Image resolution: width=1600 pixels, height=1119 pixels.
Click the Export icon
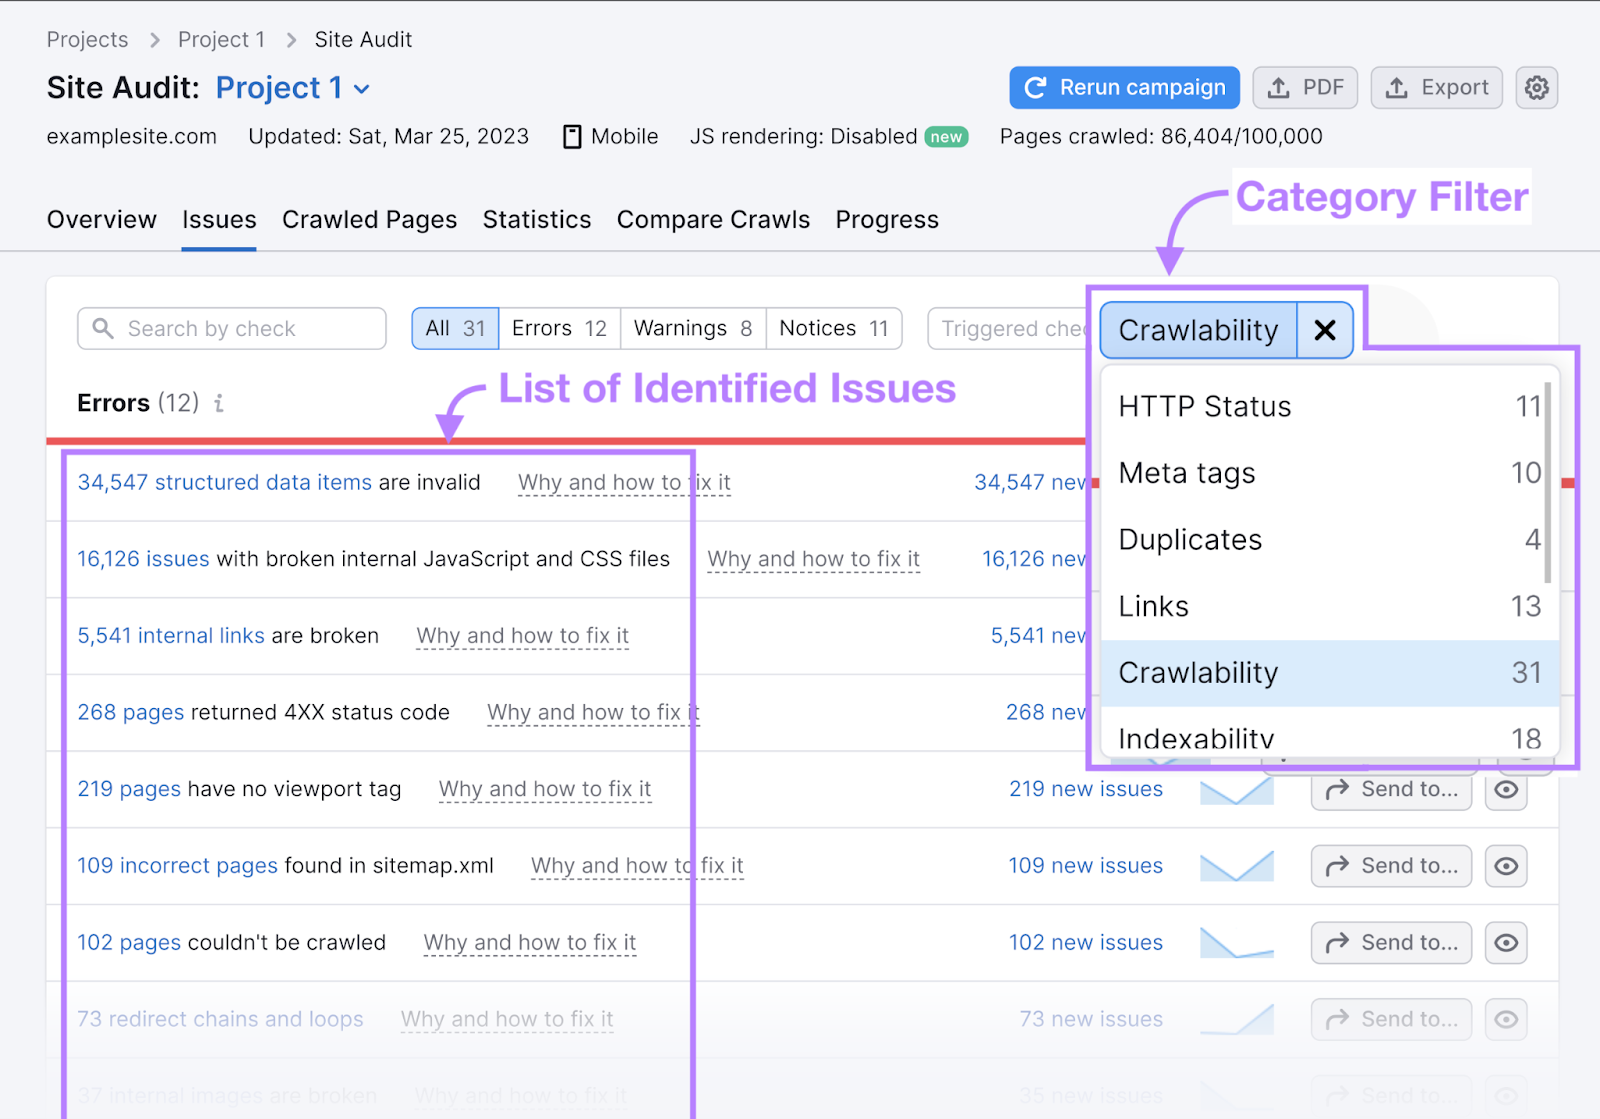pyautogui.click(x=1436, y=88)
